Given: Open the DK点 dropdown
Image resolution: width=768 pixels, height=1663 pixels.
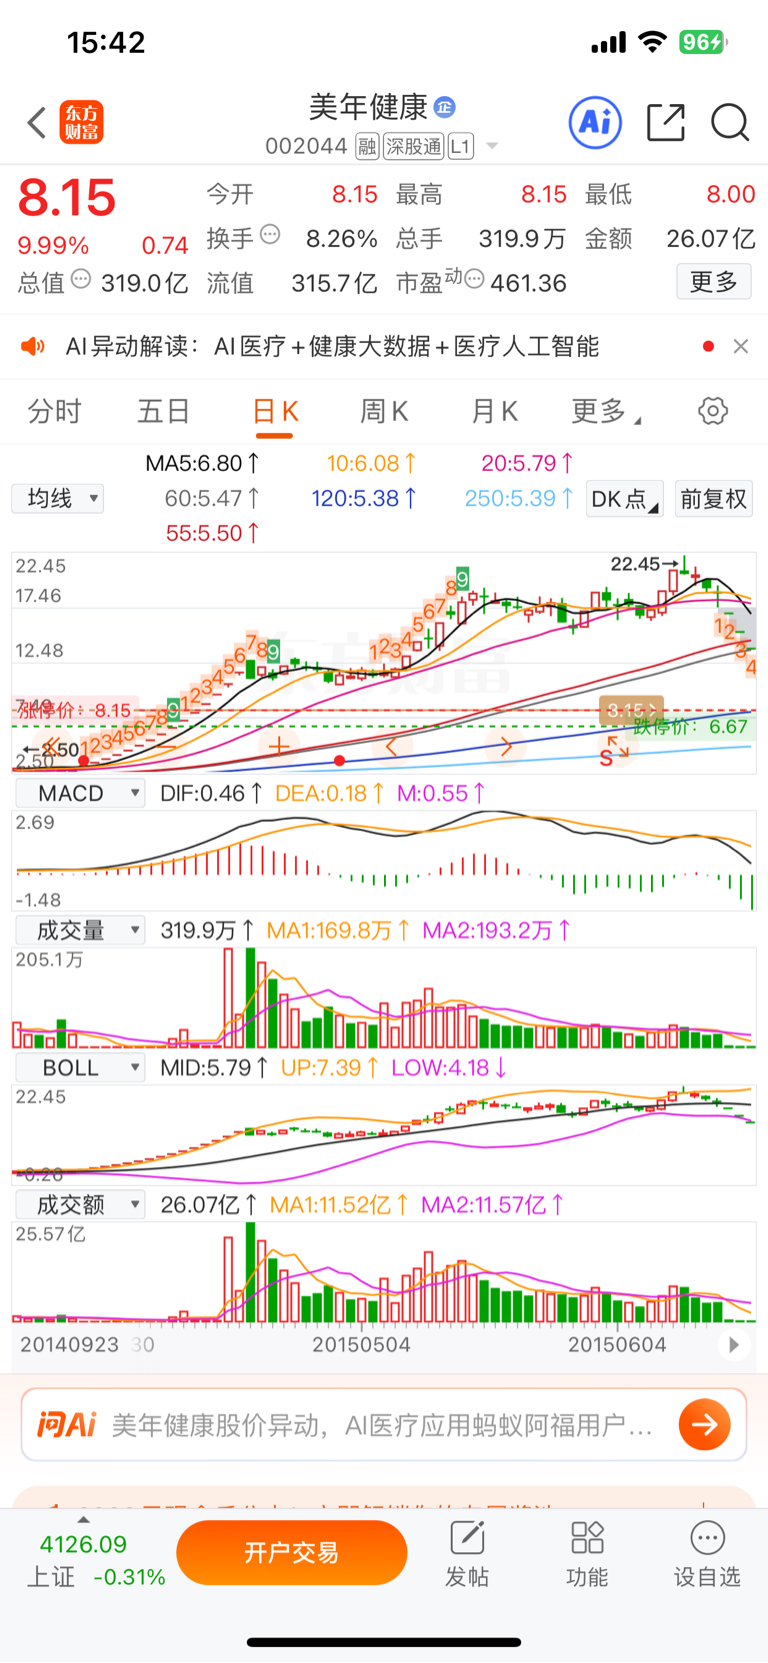Looking at the screenshot, I should [625, 499].
